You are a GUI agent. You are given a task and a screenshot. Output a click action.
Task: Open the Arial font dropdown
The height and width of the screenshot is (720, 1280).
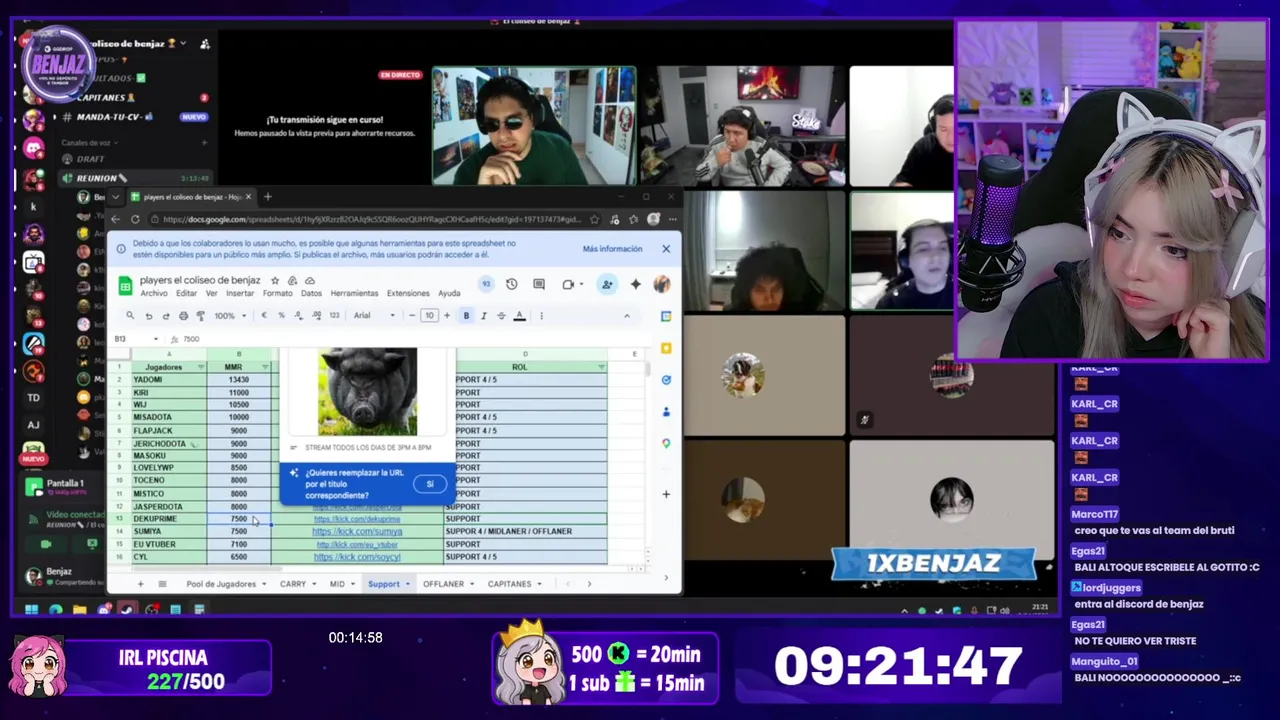click(x=375, y=316)
